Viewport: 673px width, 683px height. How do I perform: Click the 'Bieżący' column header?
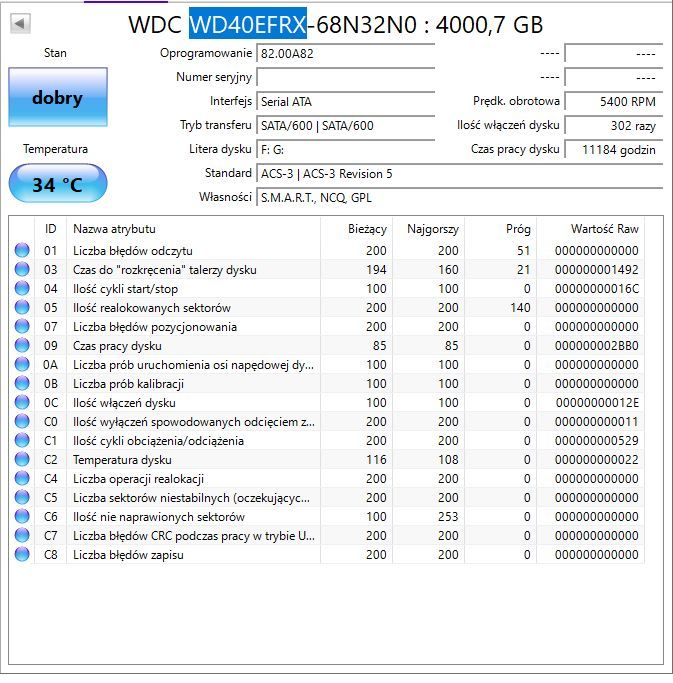point(356,229)
